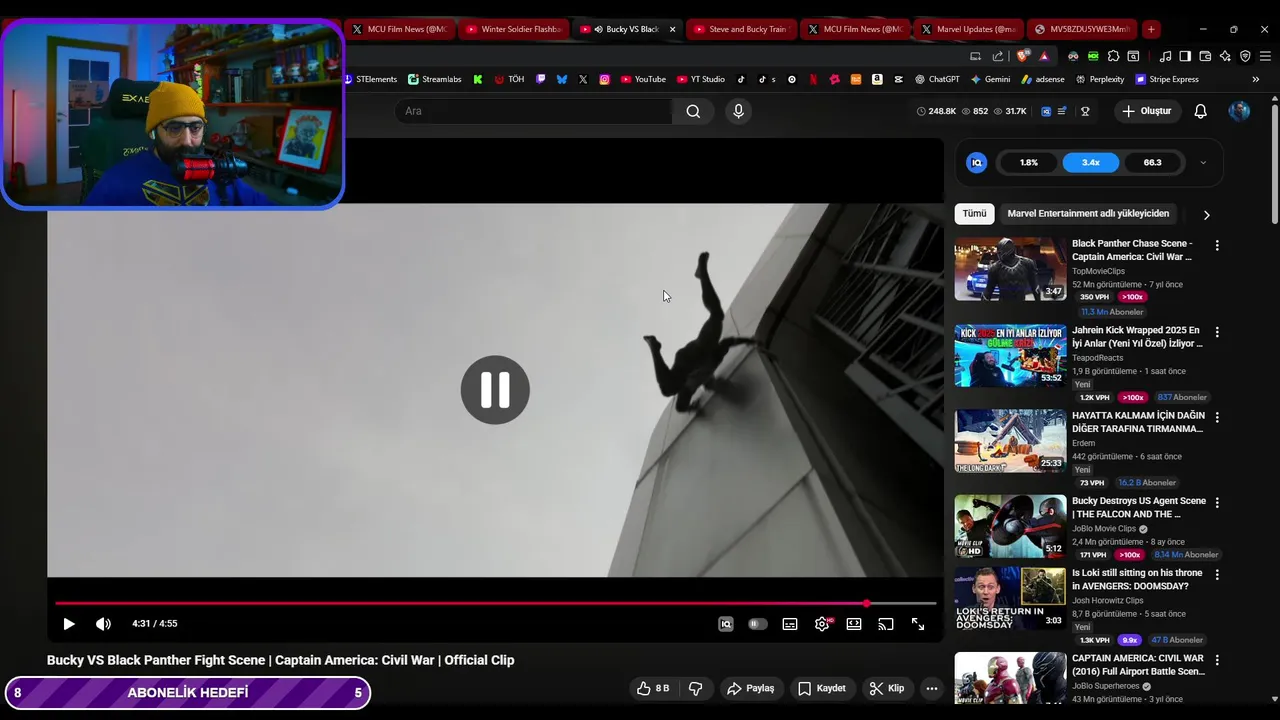Click the Klip button
This screenshot has height=720, width=1280.
click(x=887, y=688)
